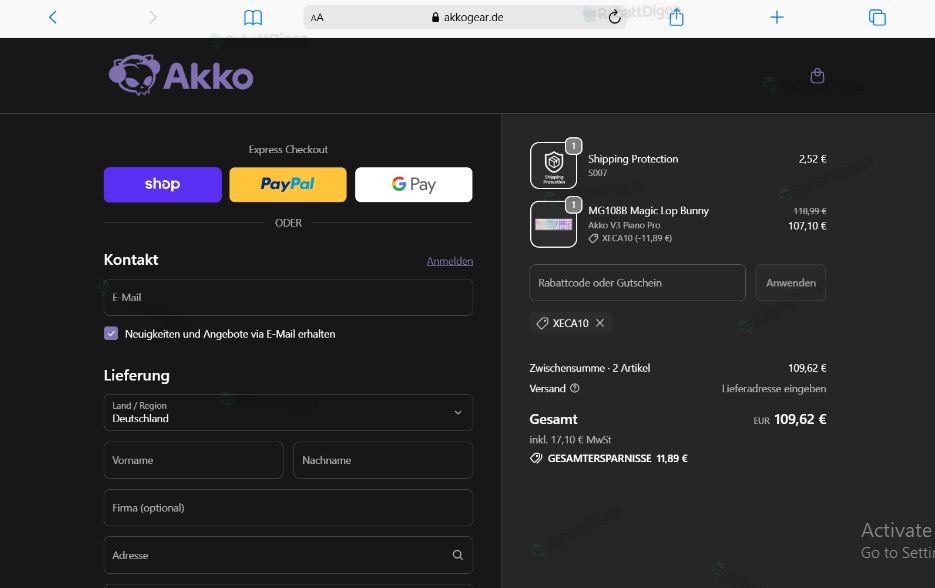Image resolution: width=935 pixels, height=588 pixels.
Task: Click the address search magnifier icon
Action: [x=457, y=555]
